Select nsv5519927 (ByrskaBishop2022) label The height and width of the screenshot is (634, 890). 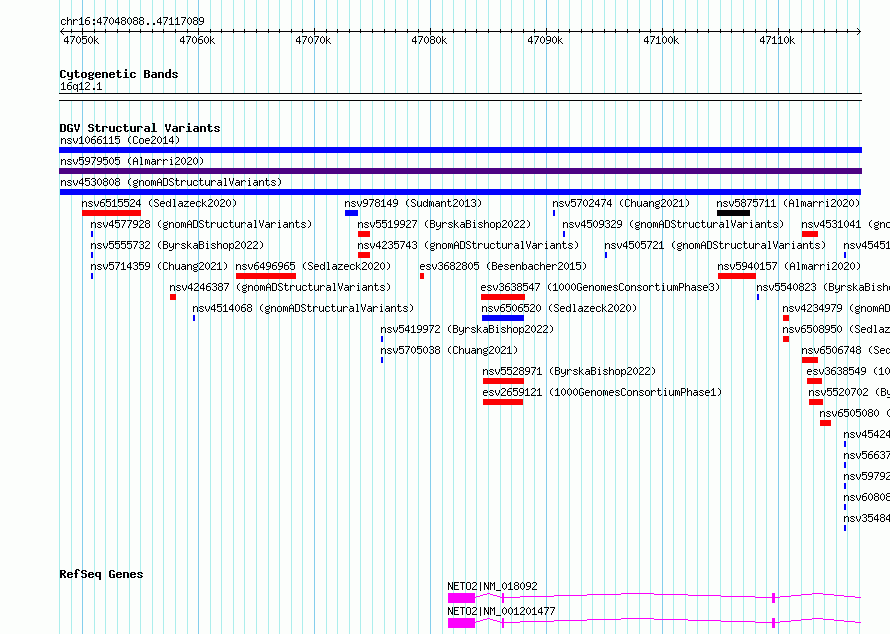[x=444, y=224]
